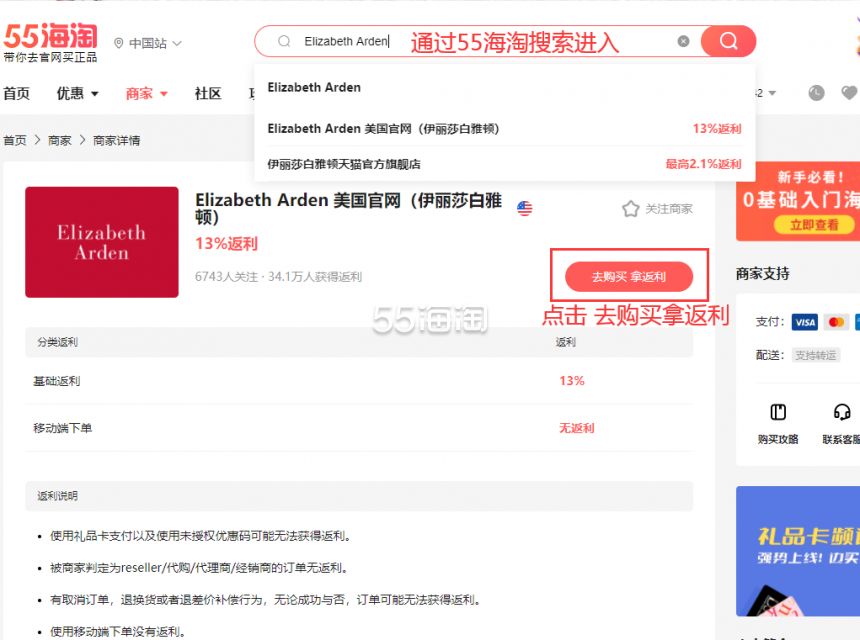Select the Elizabeth Arden 美国官网 suggestion
This screenshot has width=860, height=640.
[x=504, y=128]
